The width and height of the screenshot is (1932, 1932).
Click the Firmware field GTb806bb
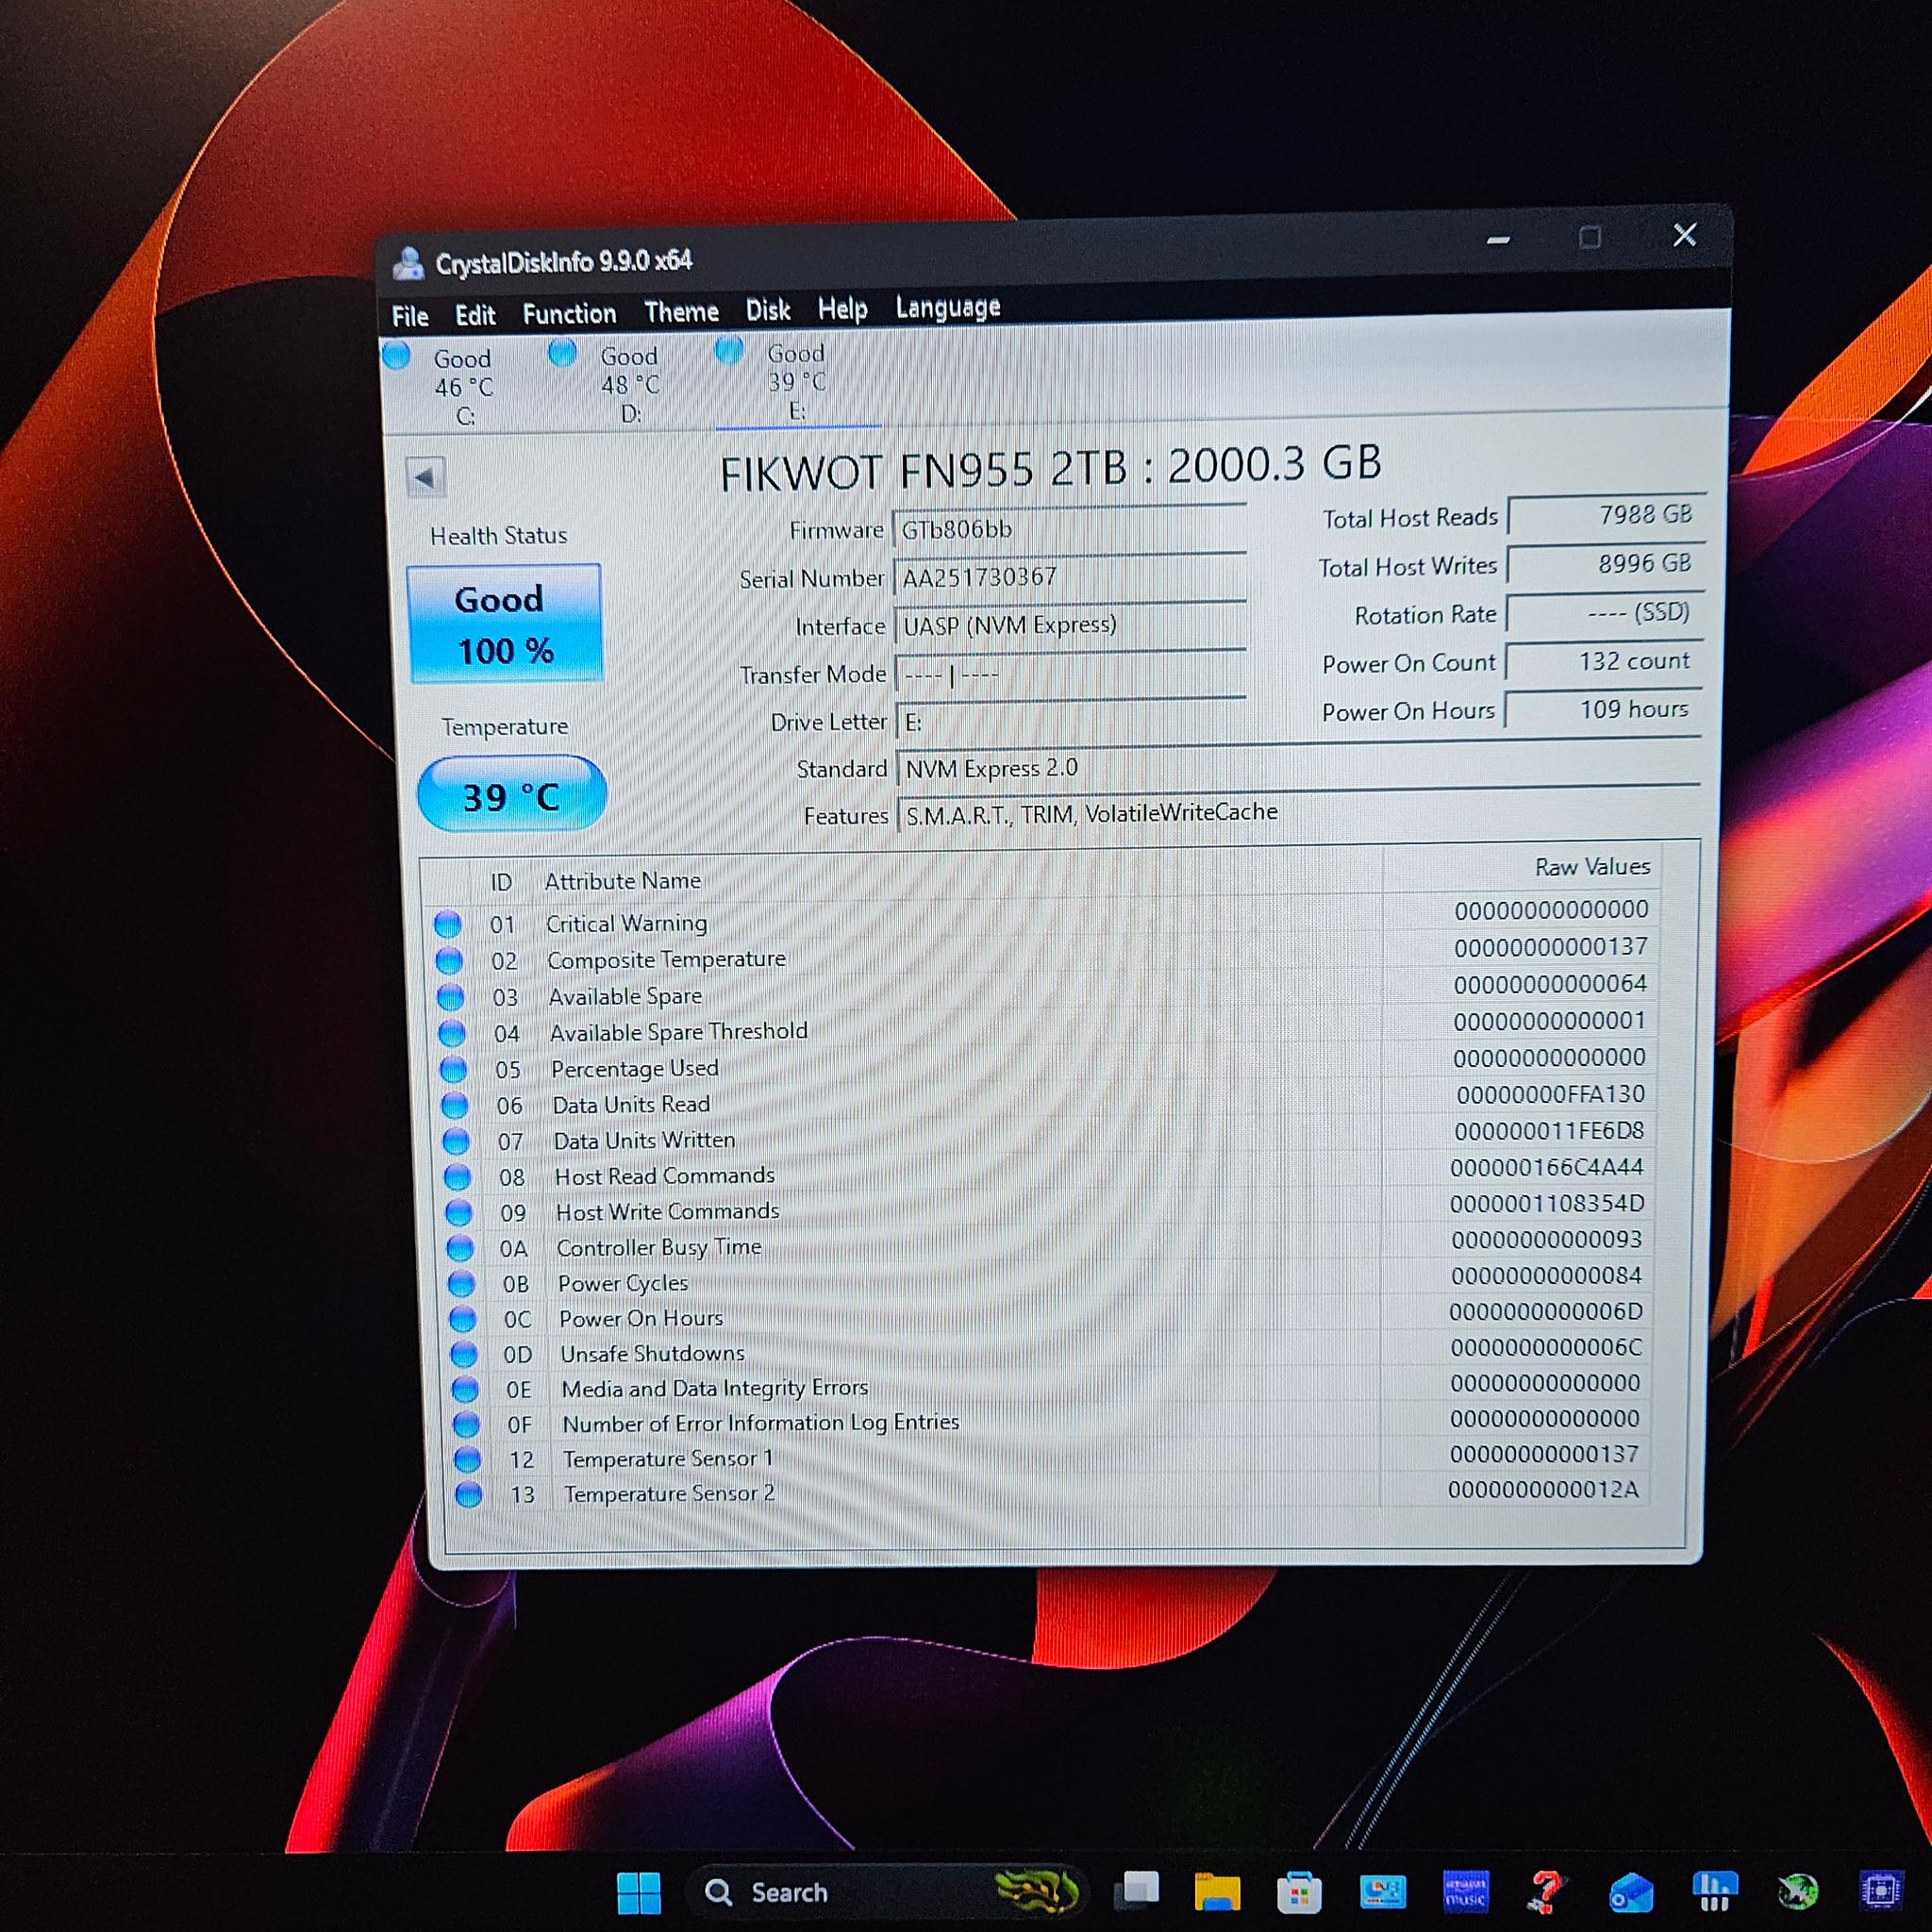pyautogui.click(x=1068, y=529)
